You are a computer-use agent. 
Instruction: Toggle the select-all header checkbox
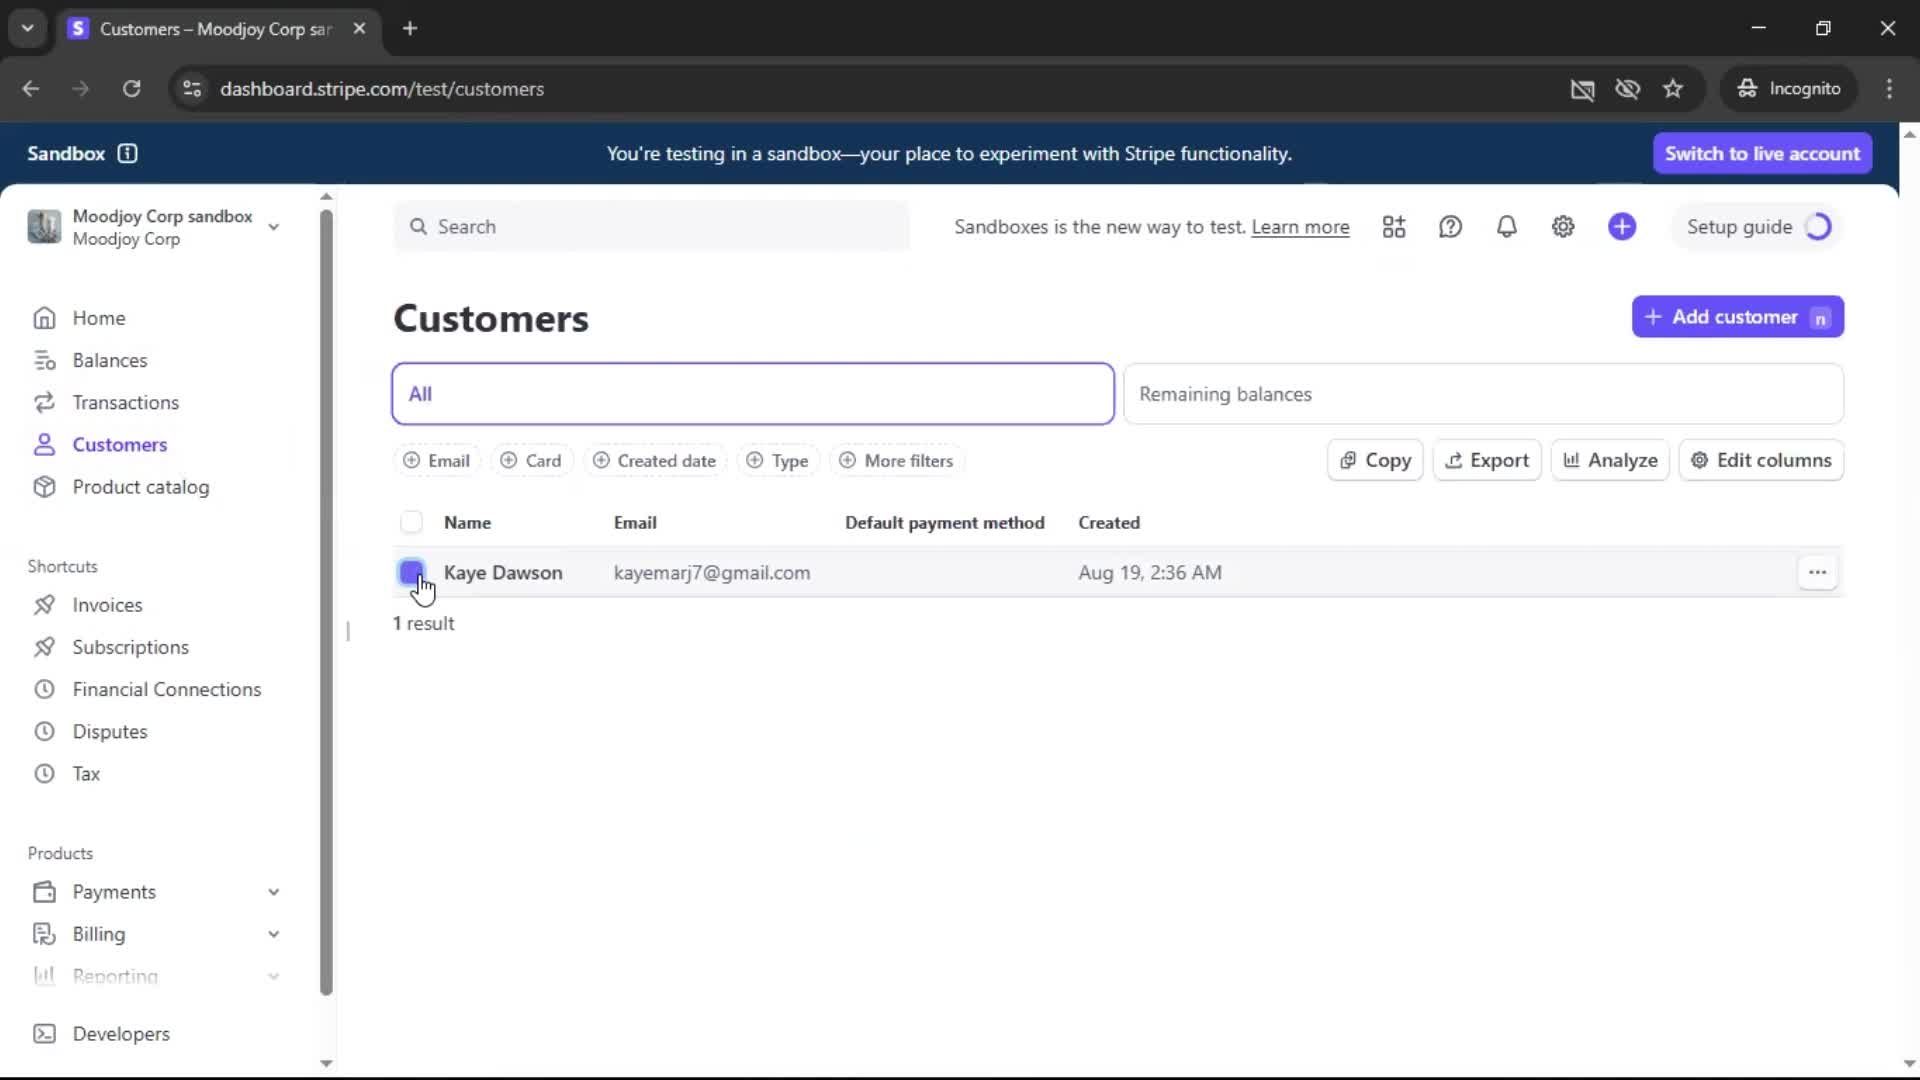(x=411, y=522)
